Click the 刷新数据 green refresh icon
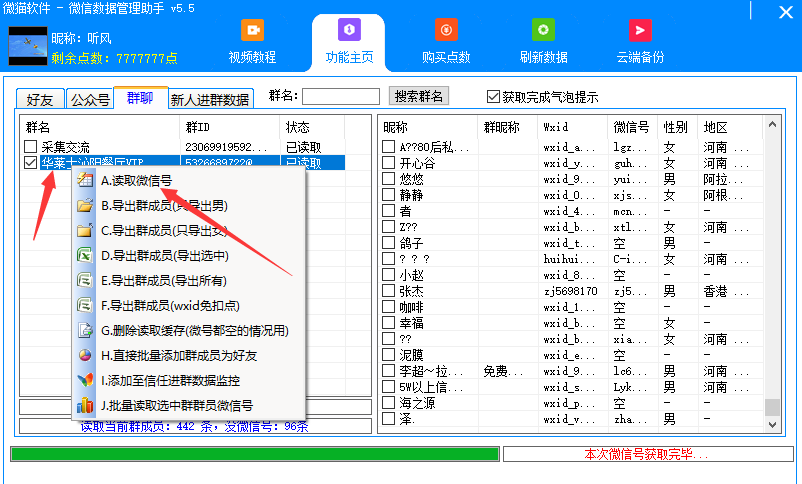The height and width of the screenshot is (484, 802). coord(543,31)
